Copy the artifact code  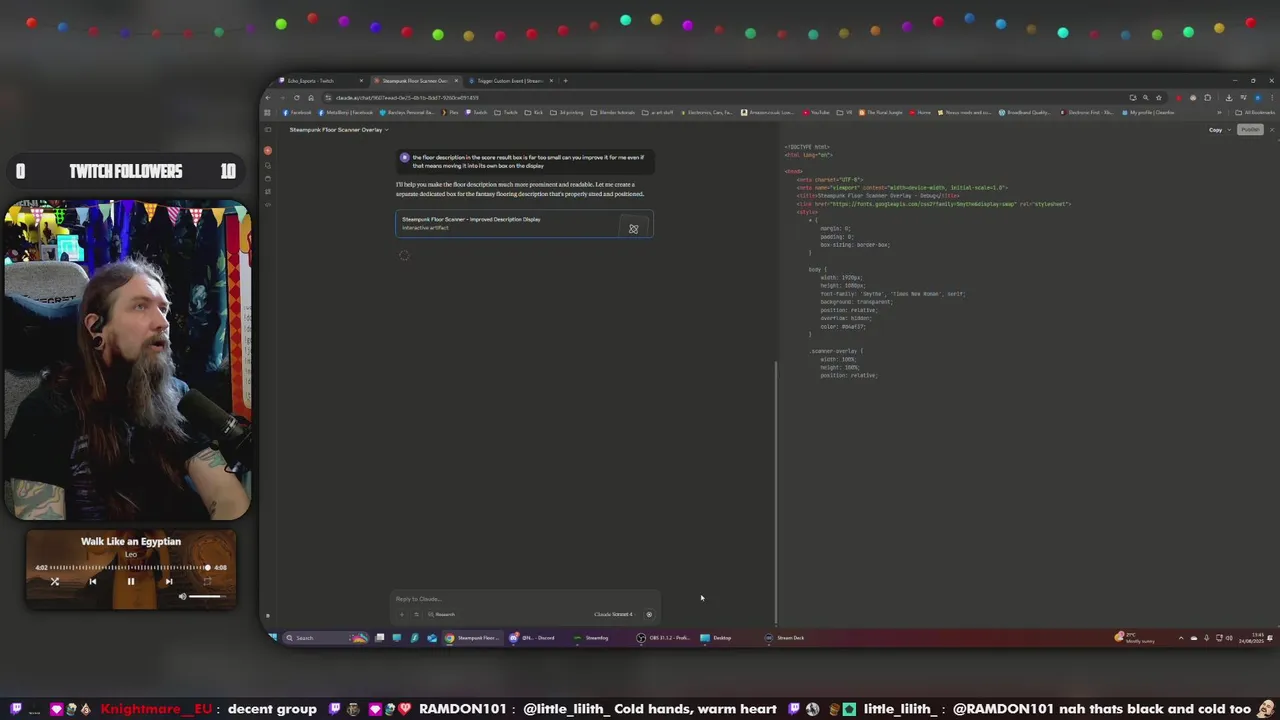coord(1215,129)
